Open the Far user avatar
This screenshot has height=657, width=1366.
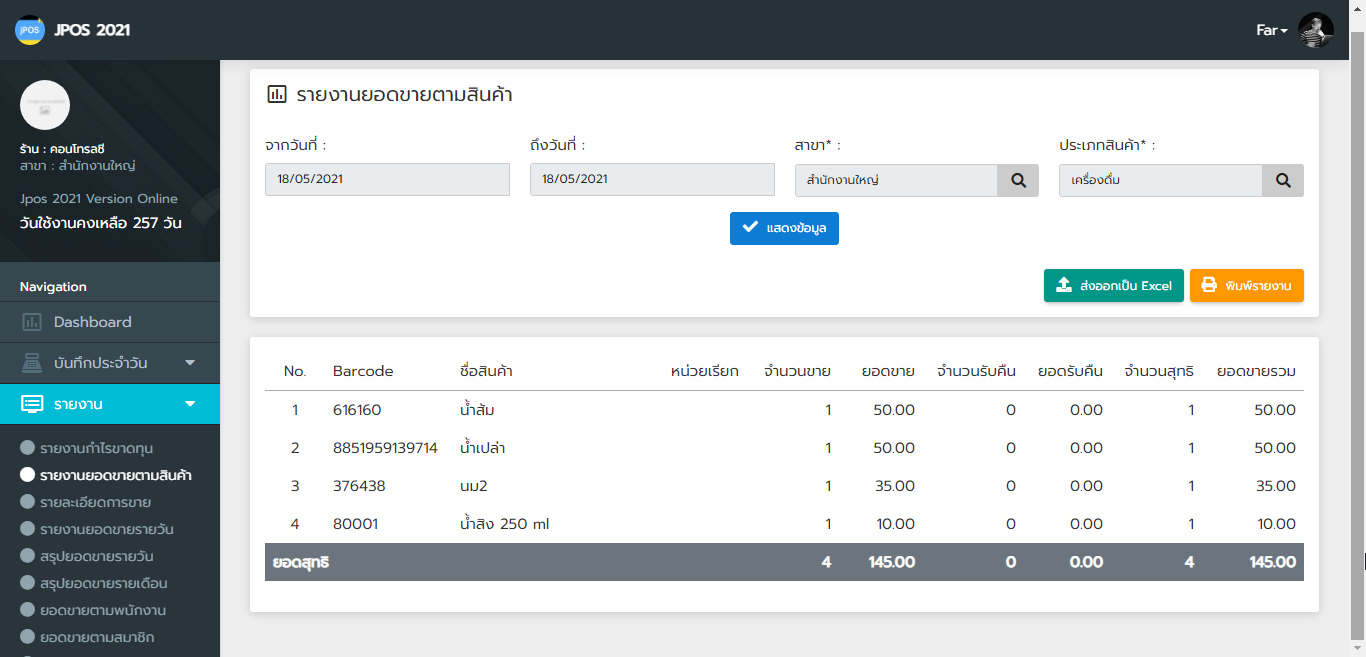1316,30
